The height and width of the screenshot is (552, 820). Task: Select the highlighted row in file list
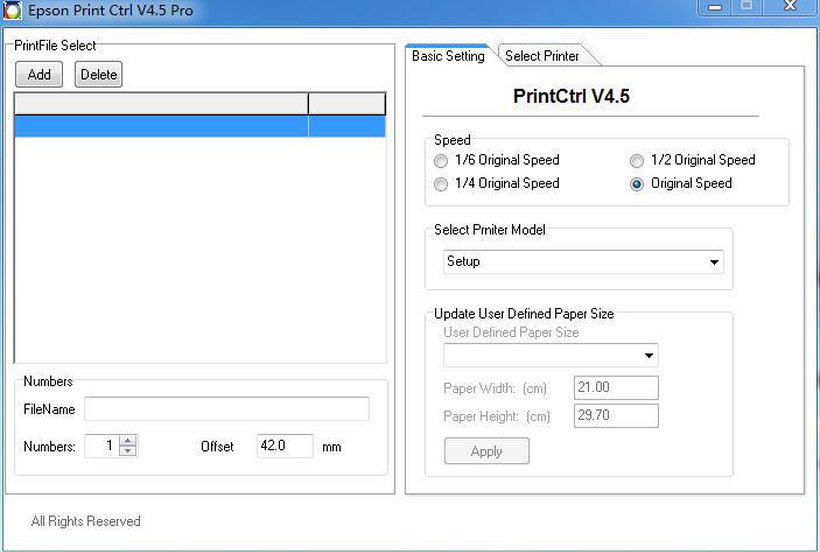click(x=200, y=126)
